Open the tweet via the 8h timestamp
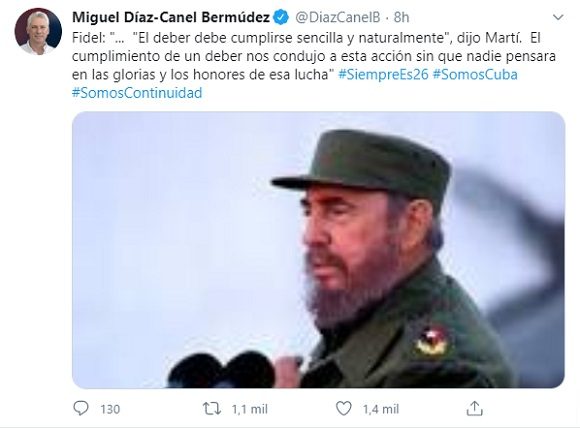Viewport: 580px width, 428px height. pyautogui.click(x=401, y=17)
